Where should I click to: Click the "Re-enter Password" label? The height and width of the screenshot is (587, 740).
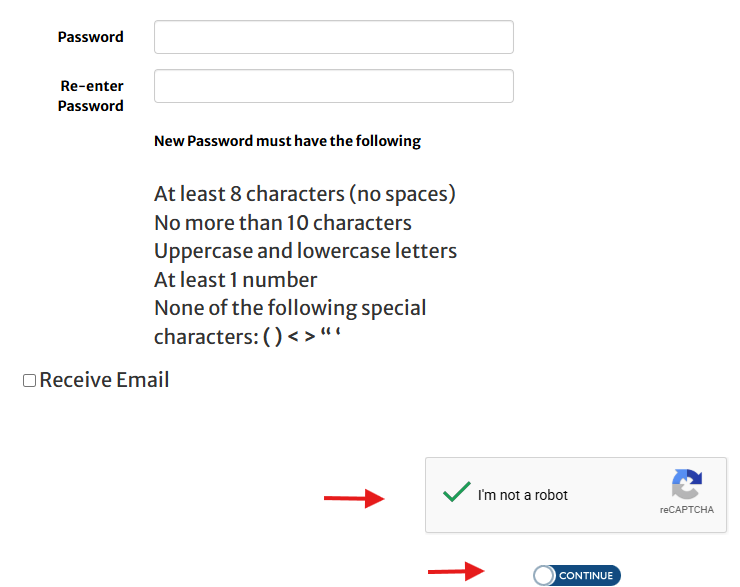click(91, 96)
